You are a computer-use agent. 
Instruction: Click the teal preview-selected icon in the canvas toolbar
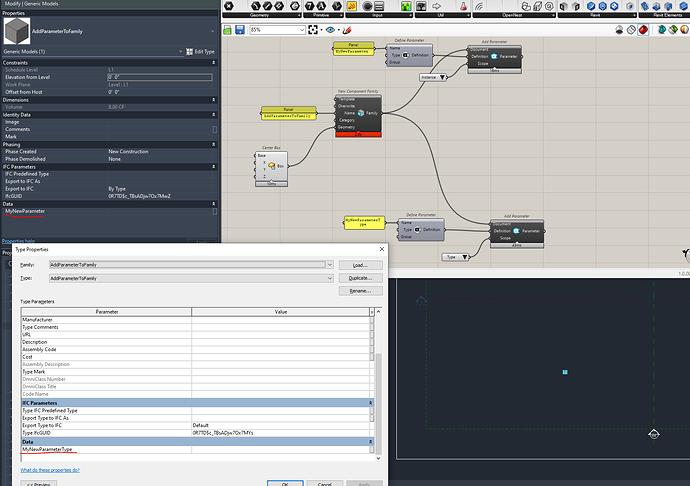(661, 29)
